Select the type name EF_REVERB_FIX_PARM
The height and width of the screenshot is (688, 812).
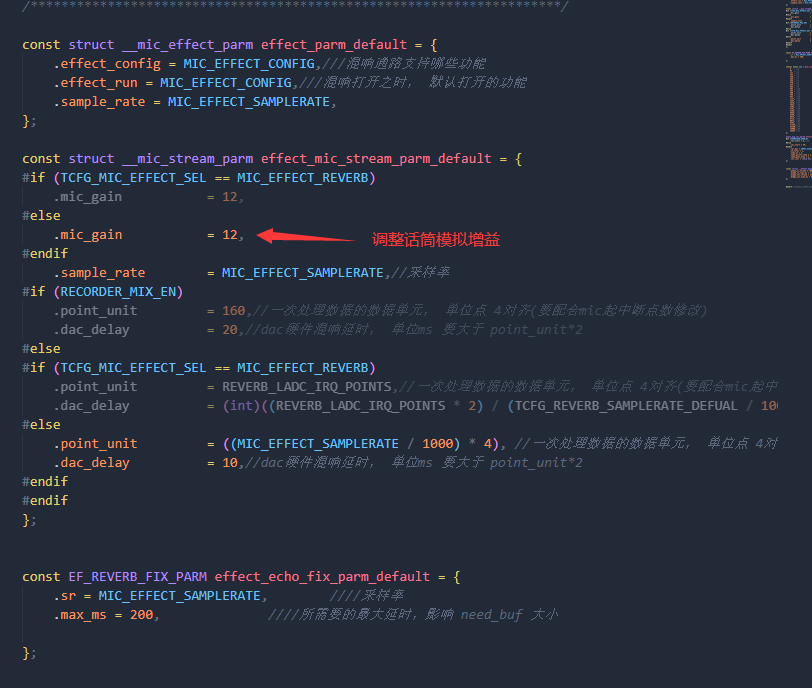pyautogui.click(x=137, y=577)
